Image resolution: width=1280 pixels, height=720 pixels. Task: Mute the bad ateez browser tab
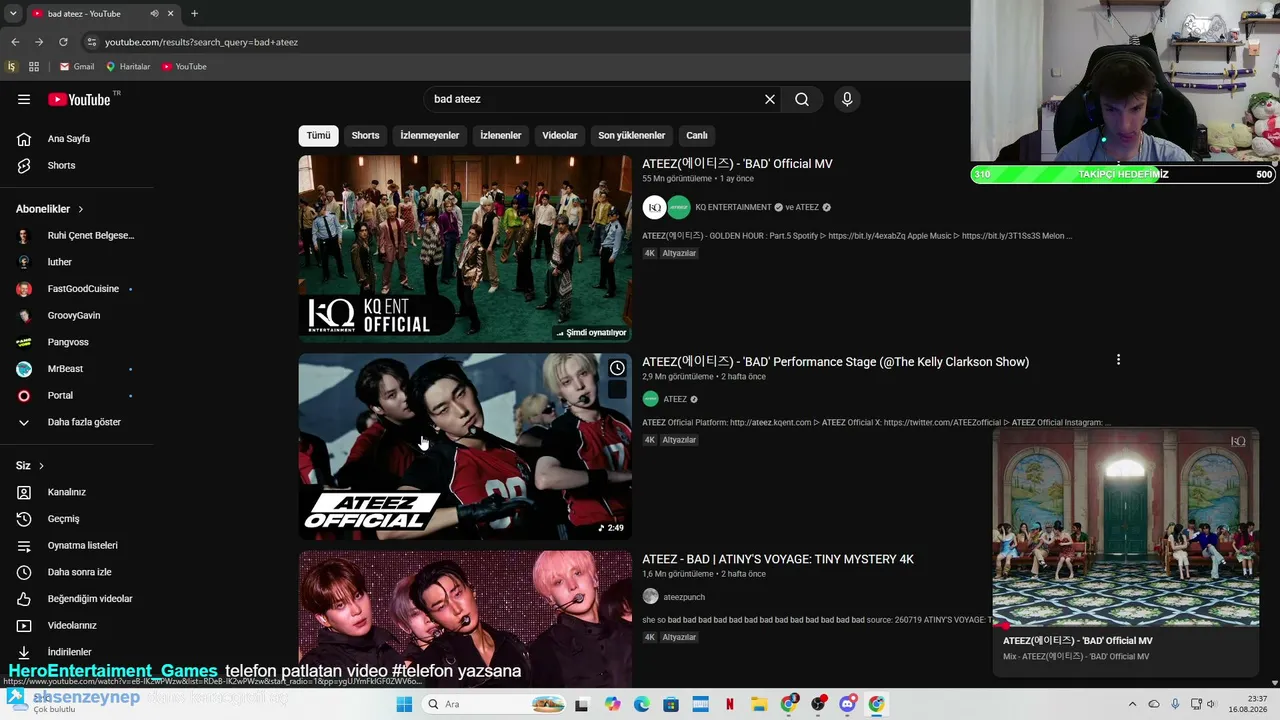pos(154,14)
